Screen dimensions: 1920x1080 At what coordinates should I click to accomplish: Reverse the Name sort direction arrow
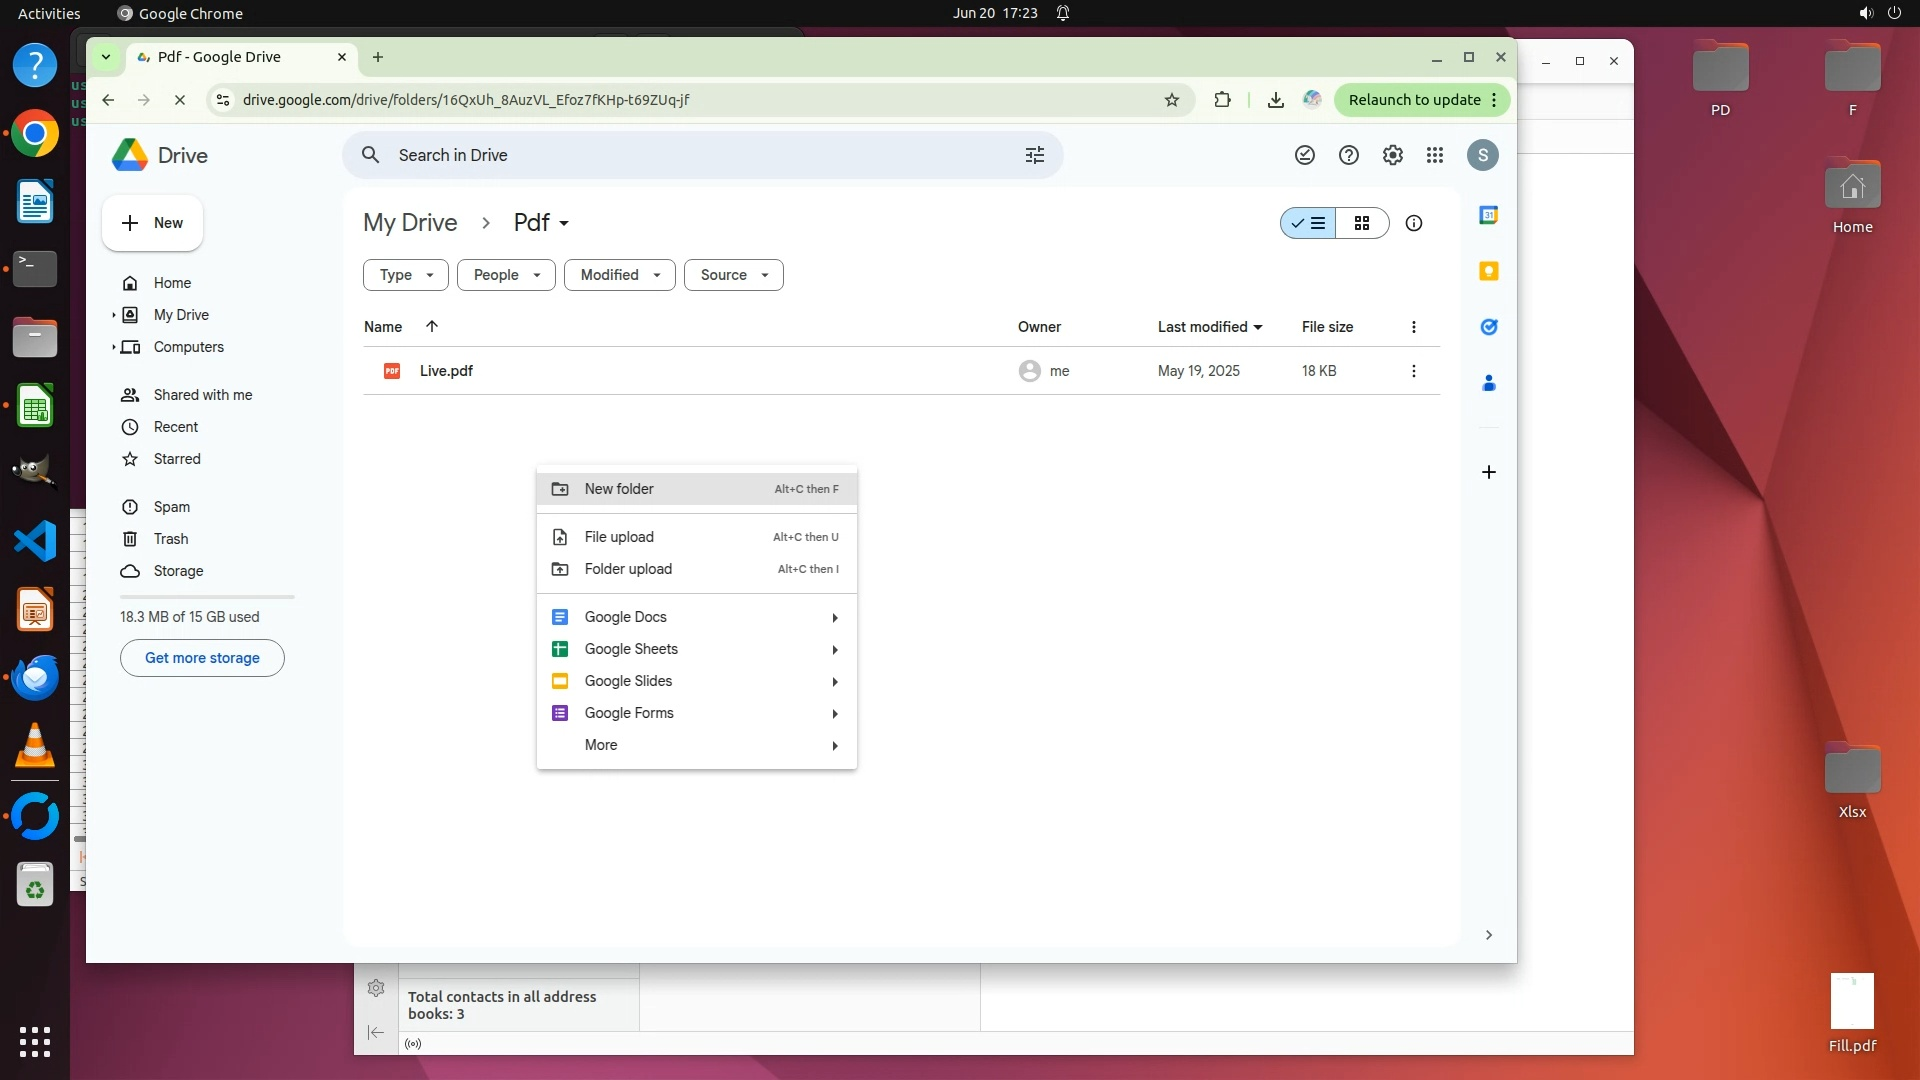432,326
